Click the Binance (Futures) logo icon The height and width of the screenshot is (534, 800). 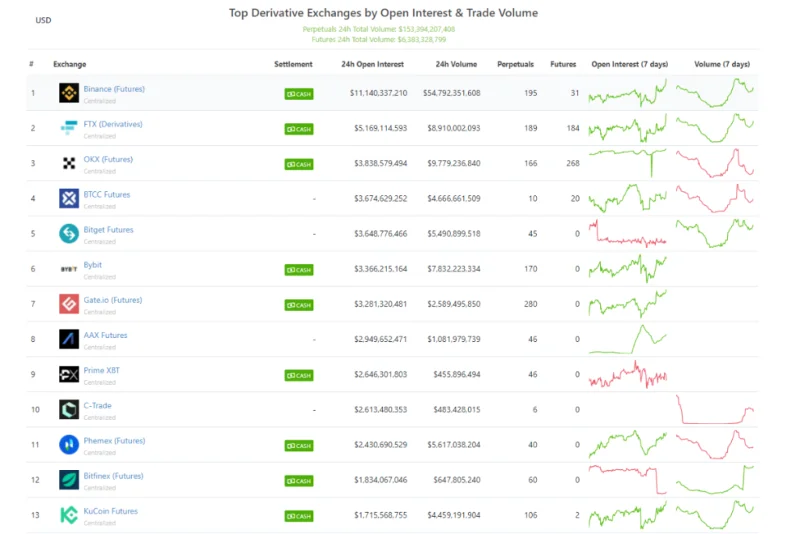coord(69,93)
